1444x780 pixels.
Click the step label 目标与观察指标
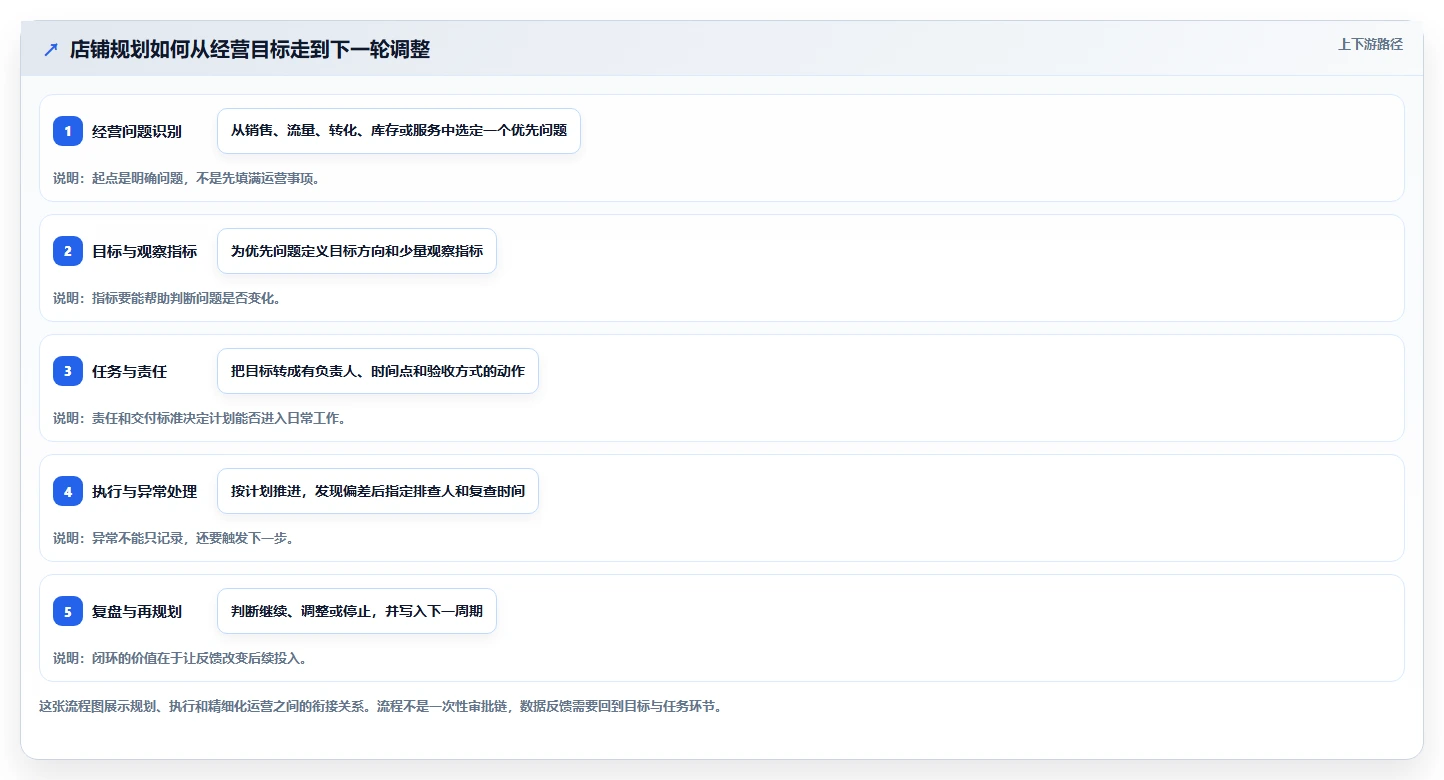[x=145, y=251]
